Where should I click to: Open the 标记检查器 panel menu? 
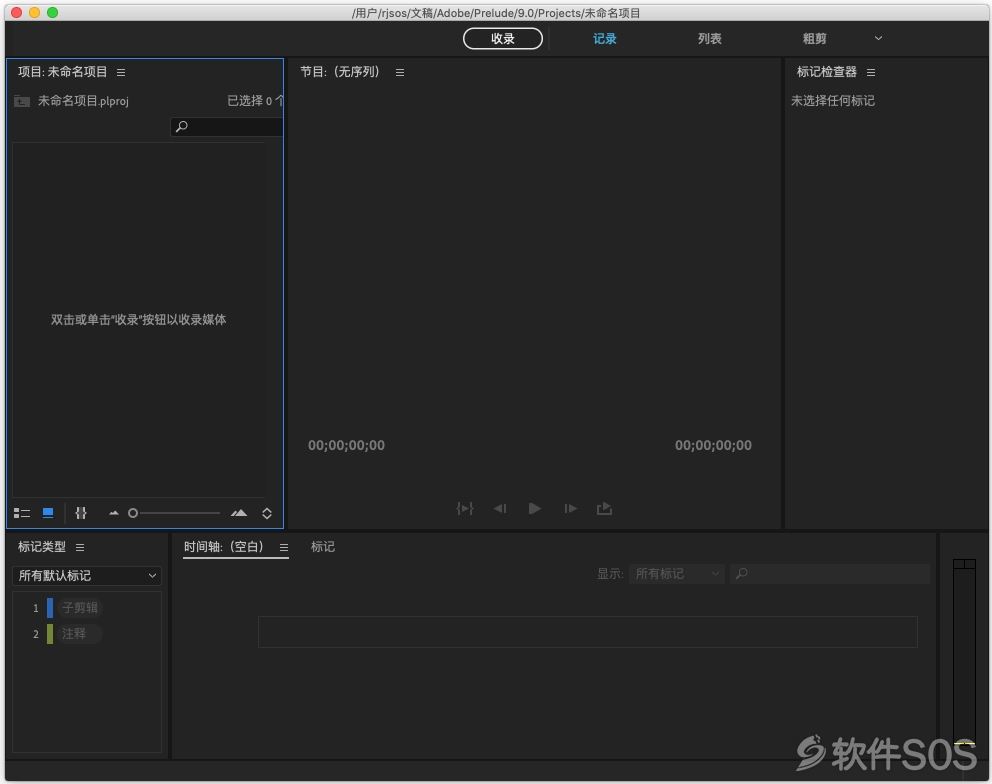pos(871,73)
